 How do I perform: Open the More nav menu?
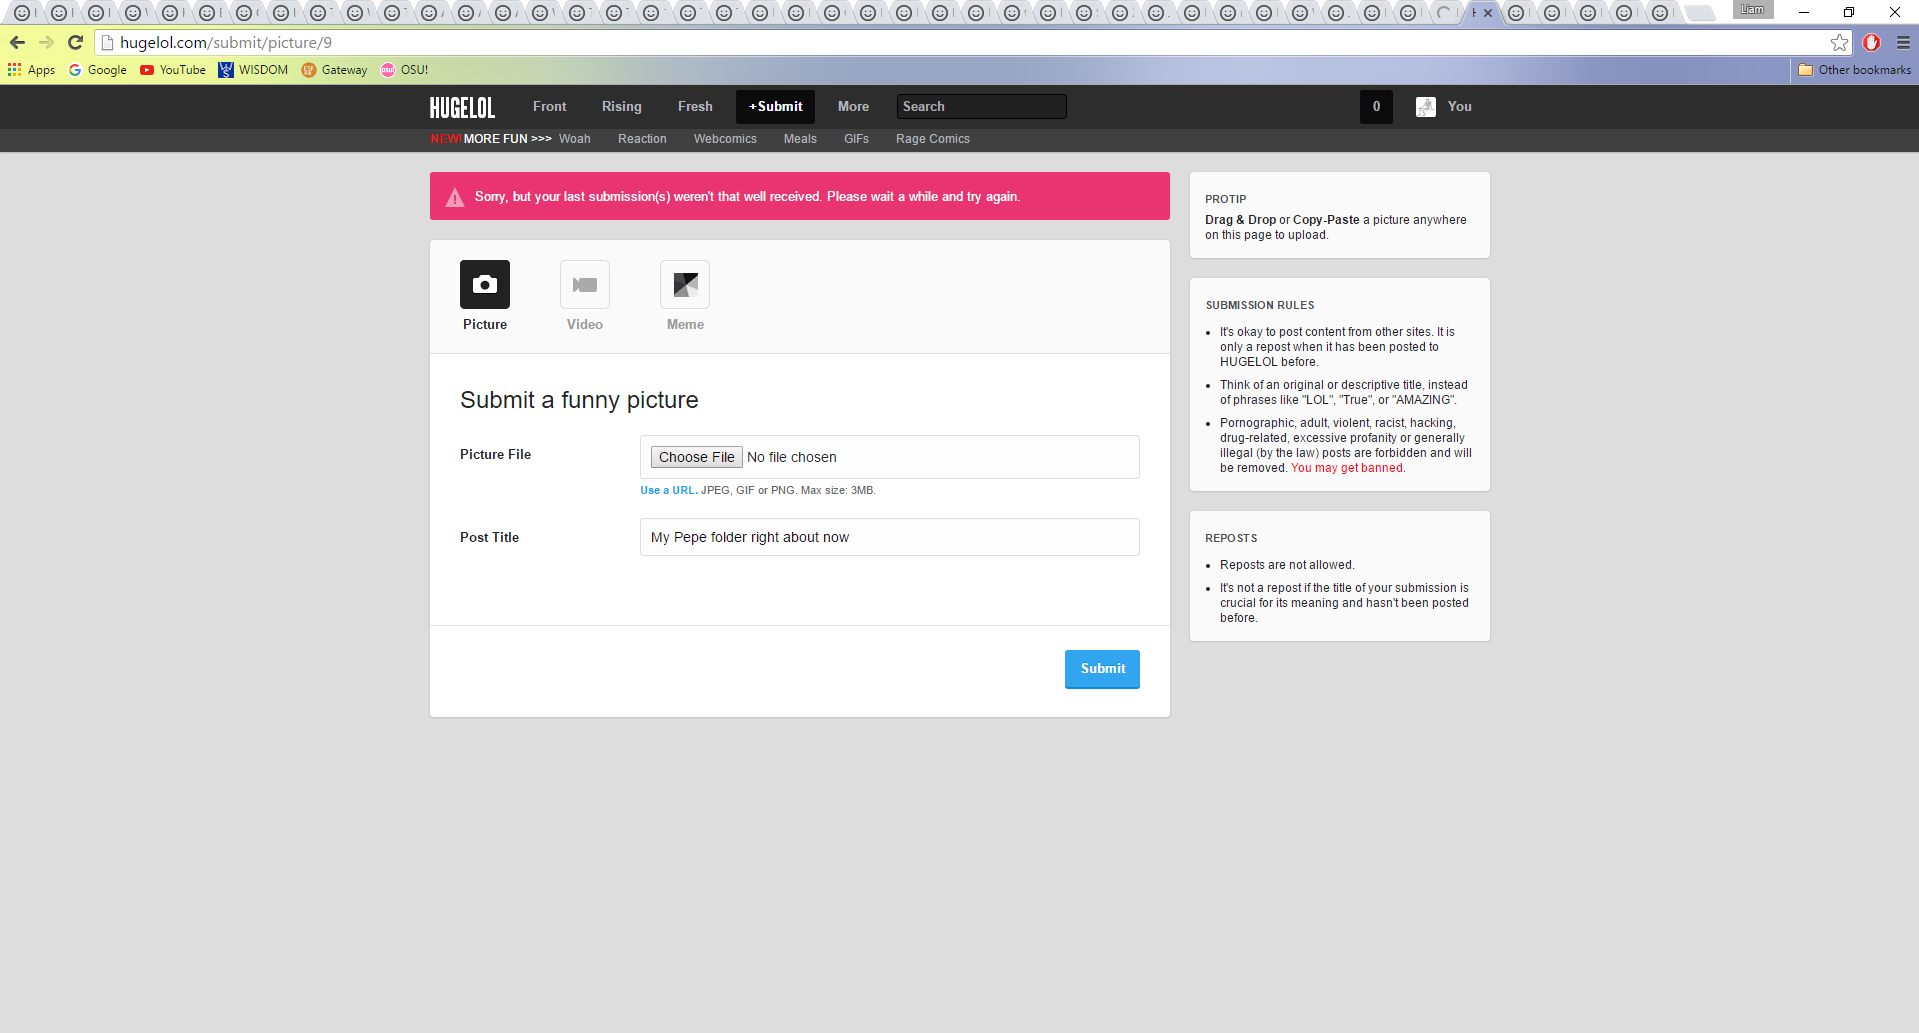click(853, 107)
